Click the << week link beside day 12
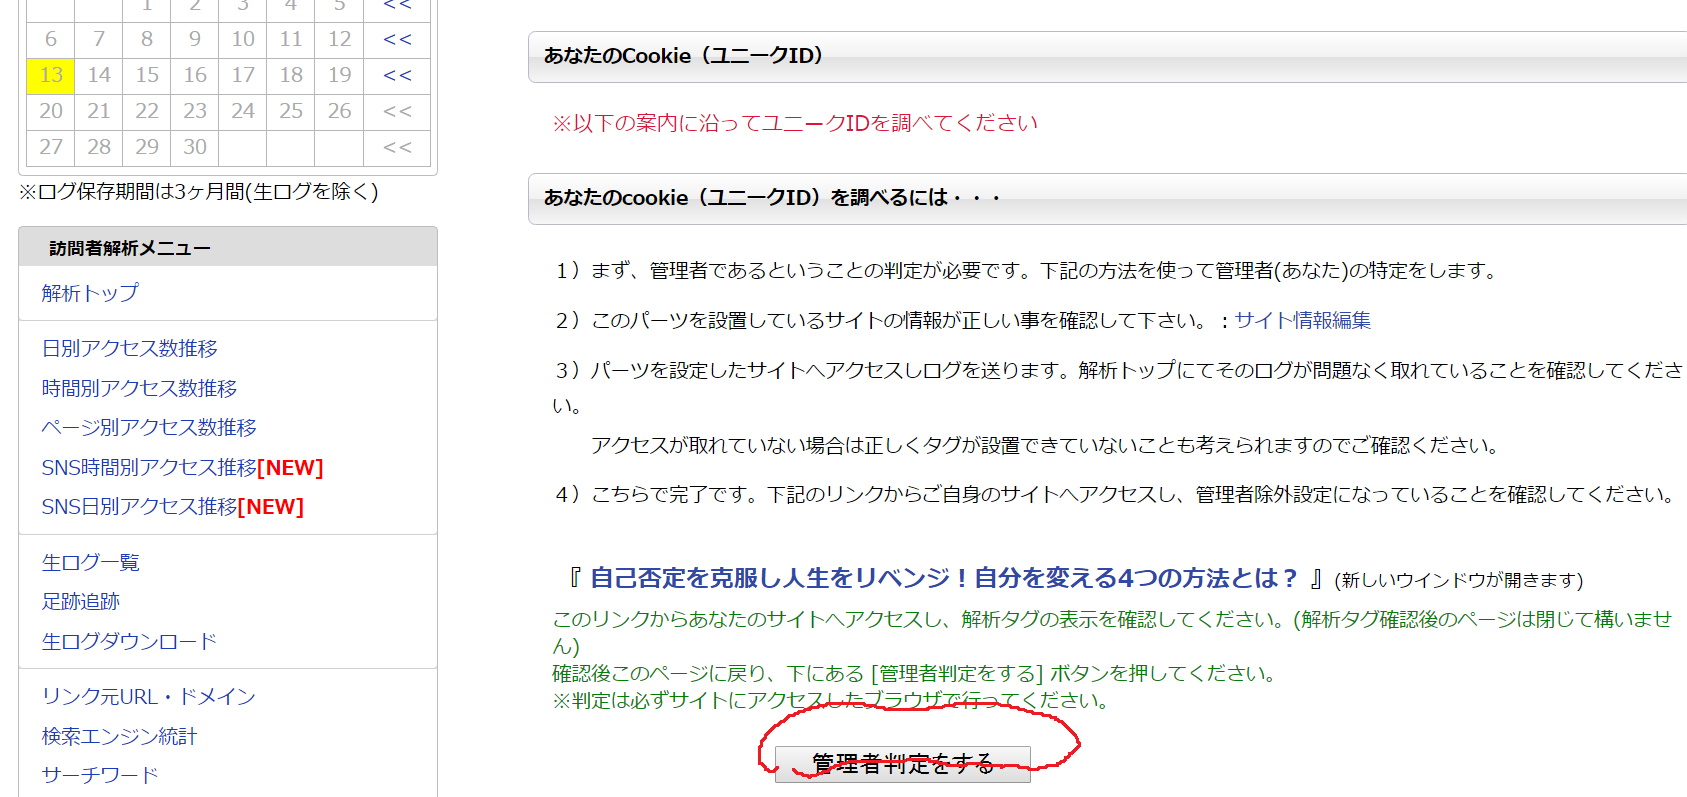1687x797 pixels. (397, 40)
